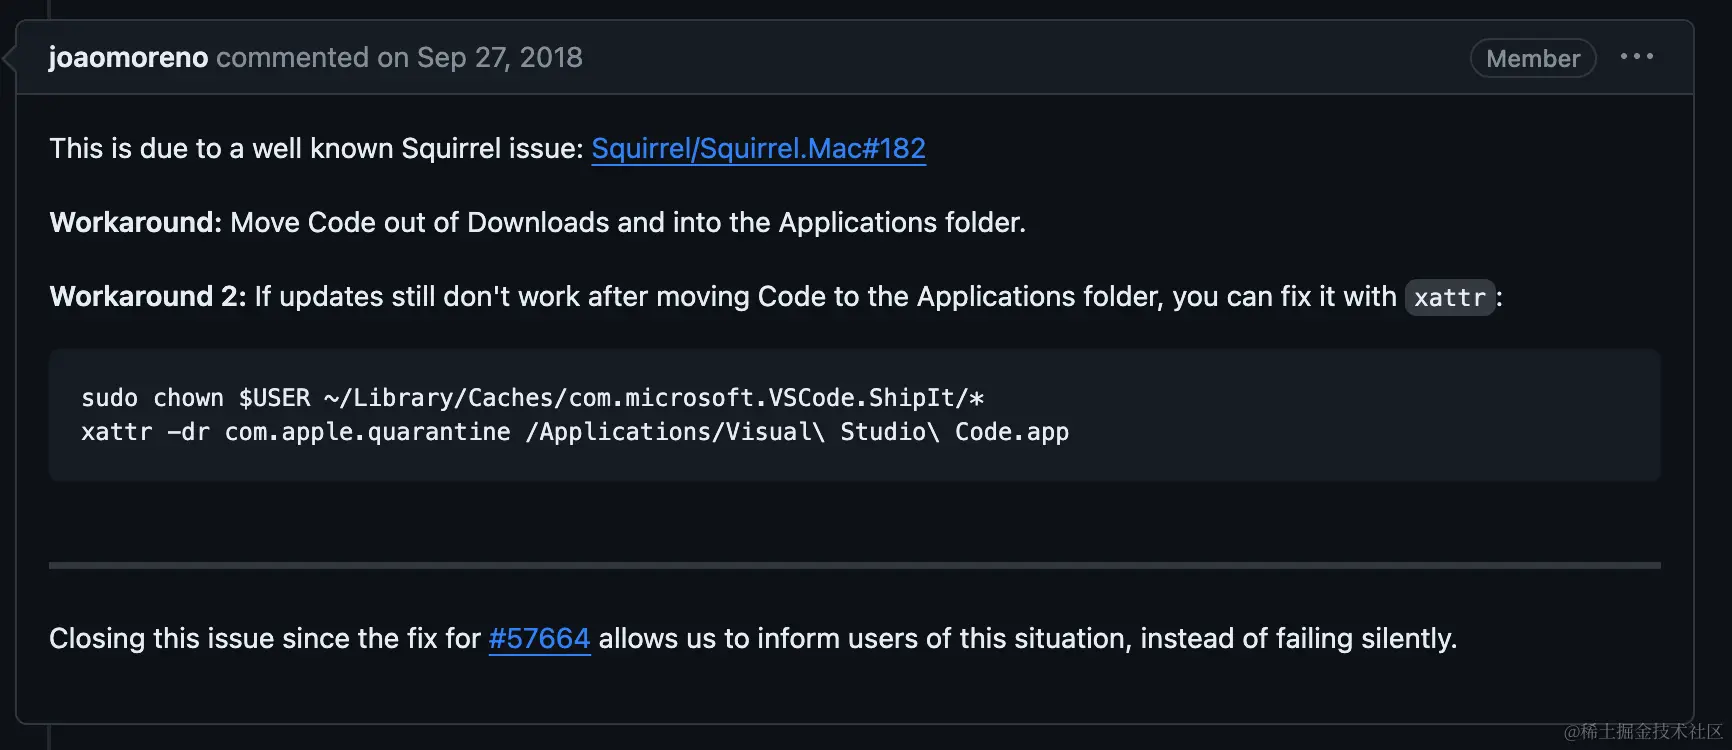Screen dimensions: 1732x750
Task: Open the comment's three-dot options menu
Action: pyautogui.click(x=1636, y=57)
